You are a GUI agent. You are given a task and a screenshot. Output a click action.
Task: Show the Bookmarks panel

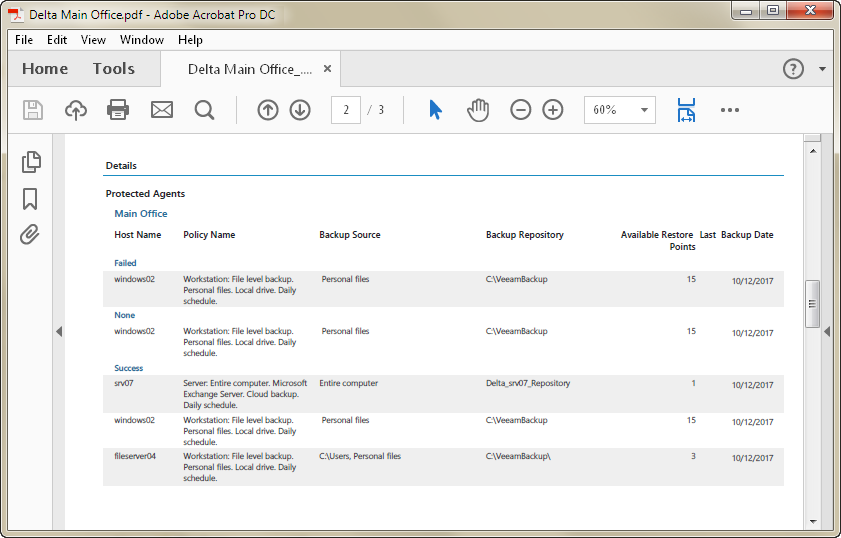pos(30,198)
